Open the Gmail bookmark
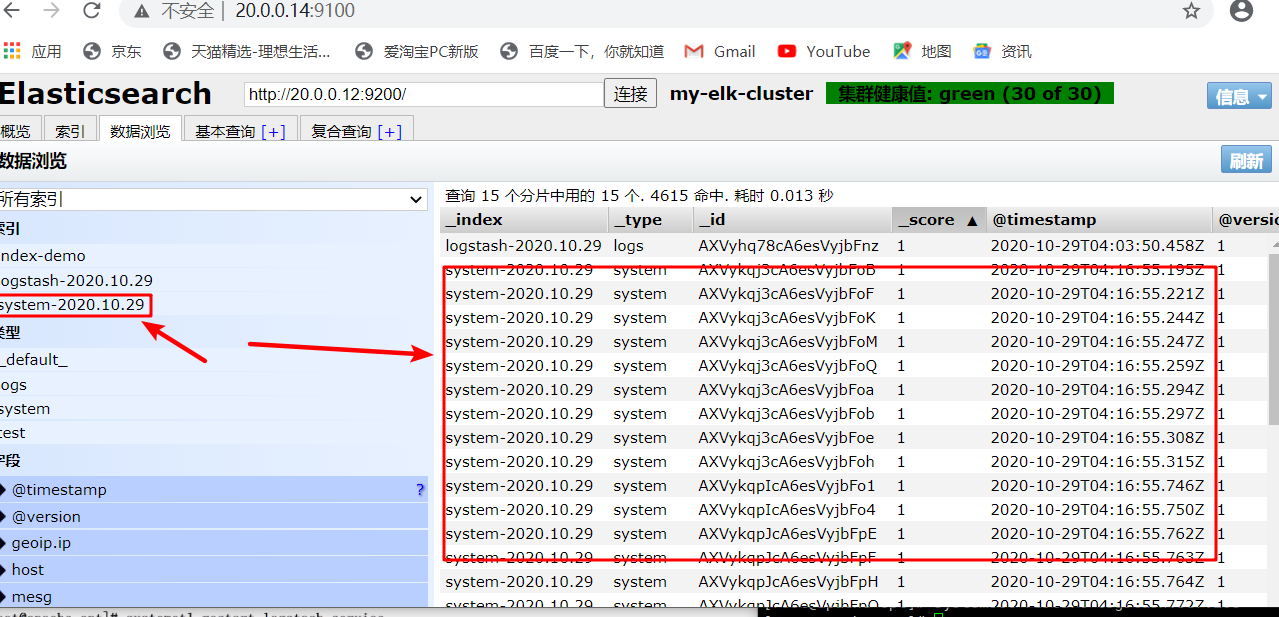Screen dimensions: 1279x617 720,51
